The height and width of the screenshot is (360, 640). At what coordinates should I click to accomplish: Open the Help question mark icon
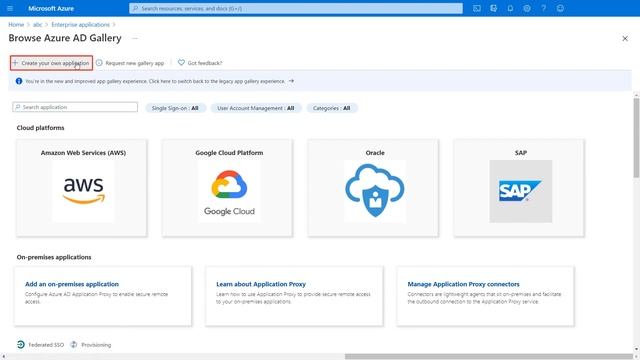(544, 8)
